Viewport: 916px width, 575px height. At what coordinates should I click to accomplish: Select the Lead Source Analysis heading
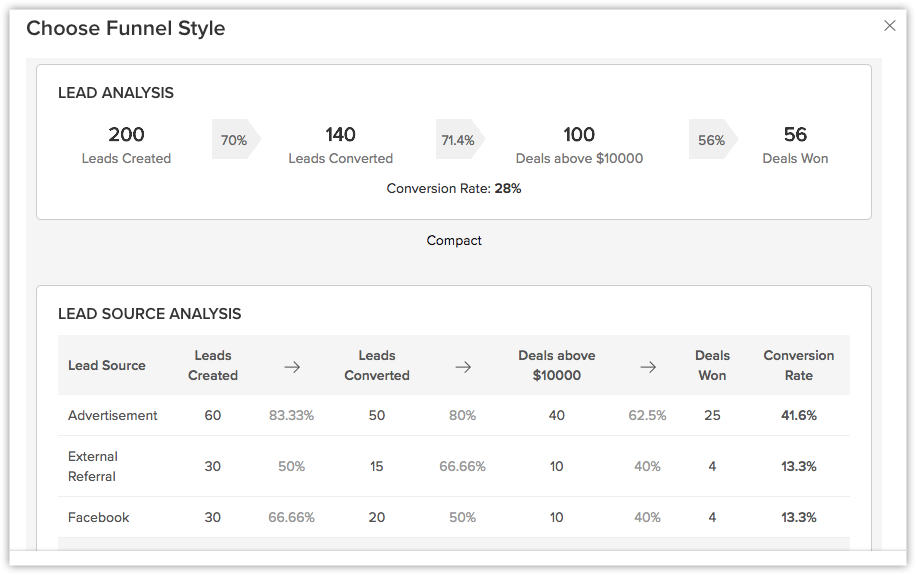pos(150,314)
